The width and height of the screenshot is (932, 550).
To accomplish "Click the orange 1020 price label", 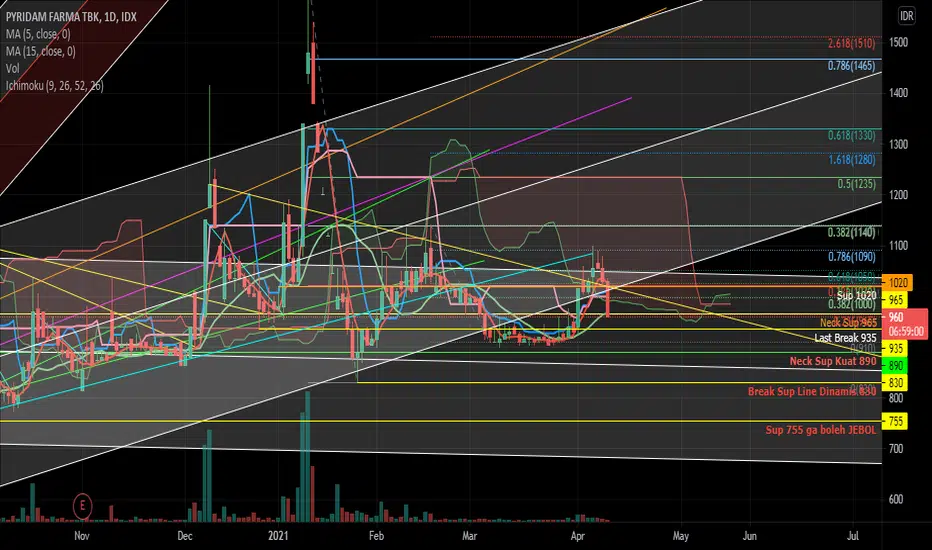I will (898, 282).
